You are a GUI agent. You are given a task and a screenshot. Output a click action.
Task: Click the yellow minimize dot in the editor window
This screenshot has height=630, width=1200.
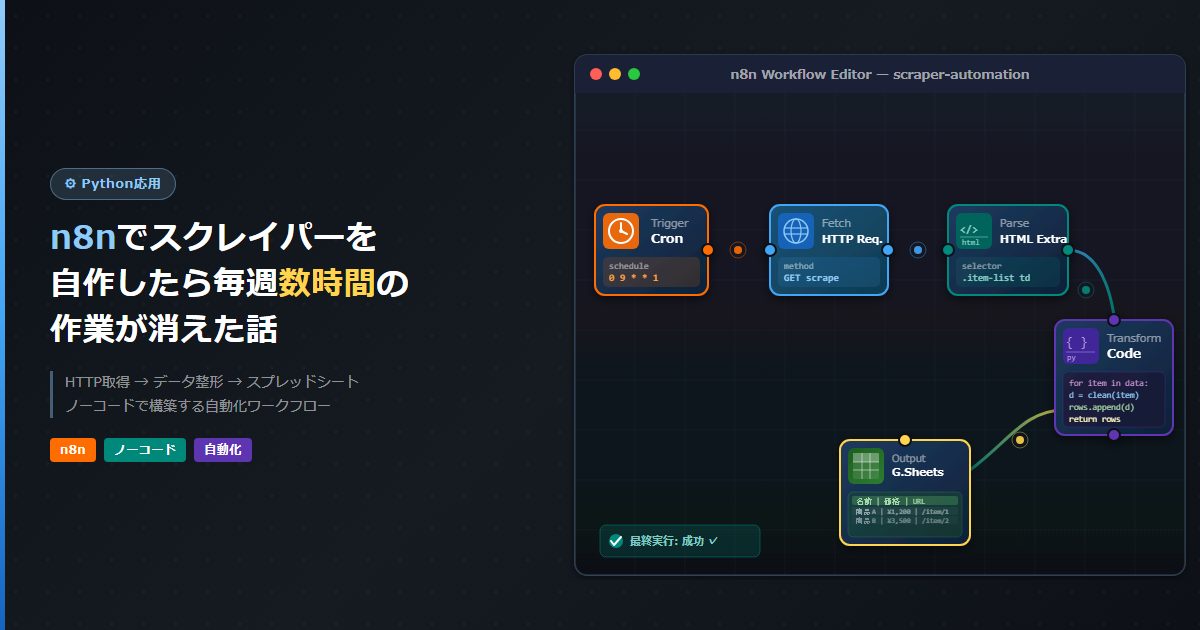[615, 74]
